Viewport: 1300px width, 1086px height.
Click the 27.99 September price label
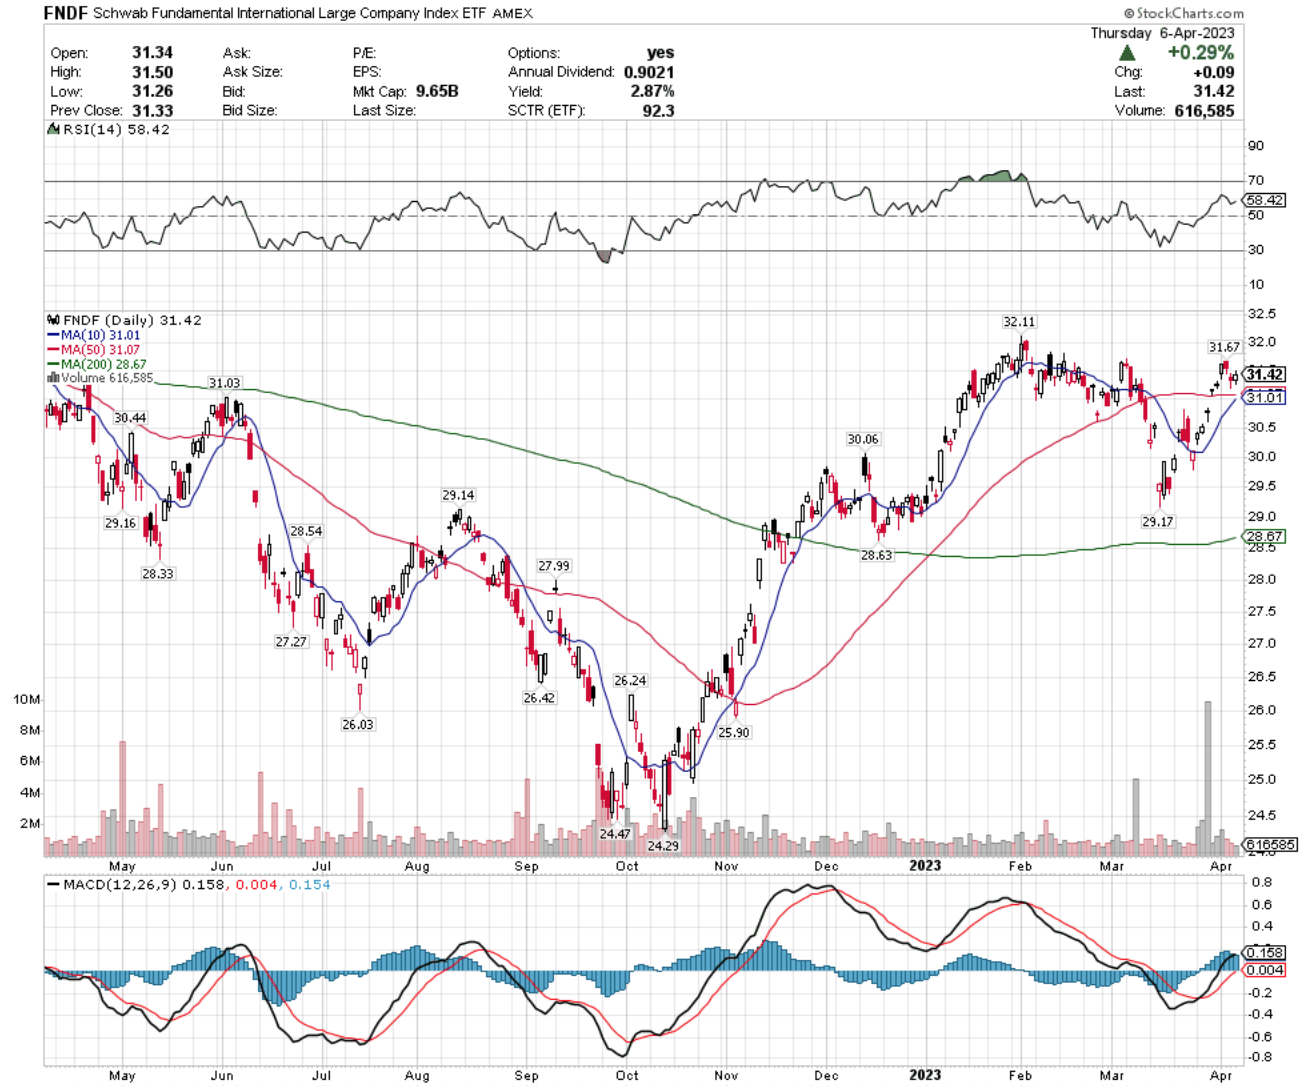pos(554,566)
